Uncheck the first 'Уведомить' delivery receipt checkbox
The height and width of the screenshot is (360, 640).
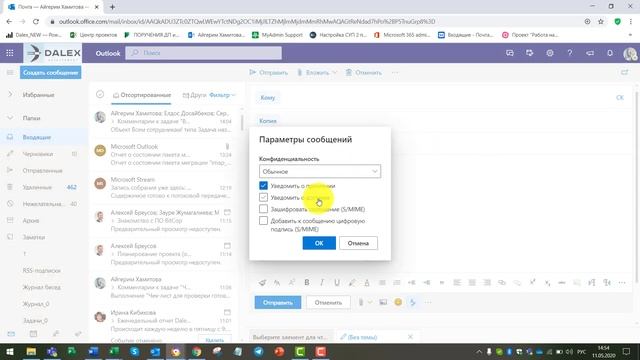click(263, 186)
